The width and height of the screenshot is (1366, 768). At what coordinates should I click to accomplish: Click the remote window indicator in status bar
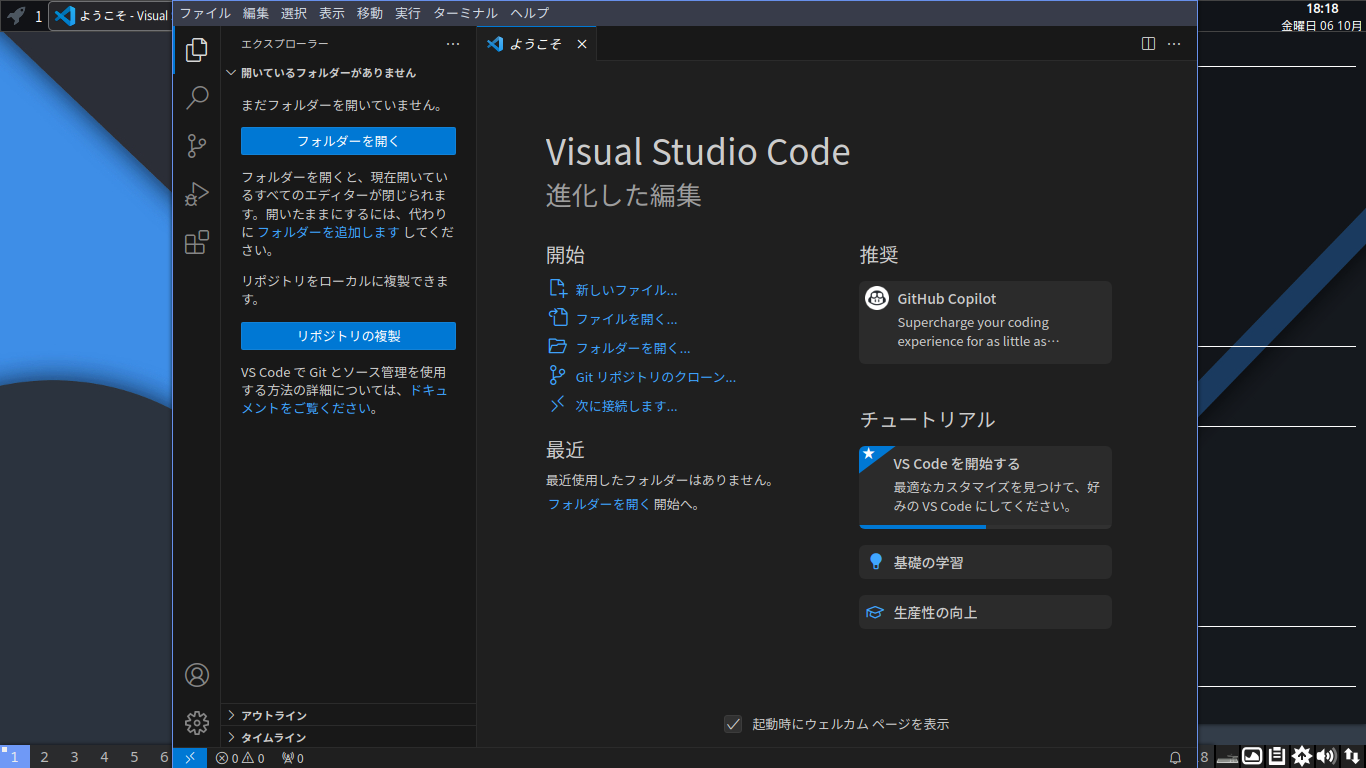(190, 758)
